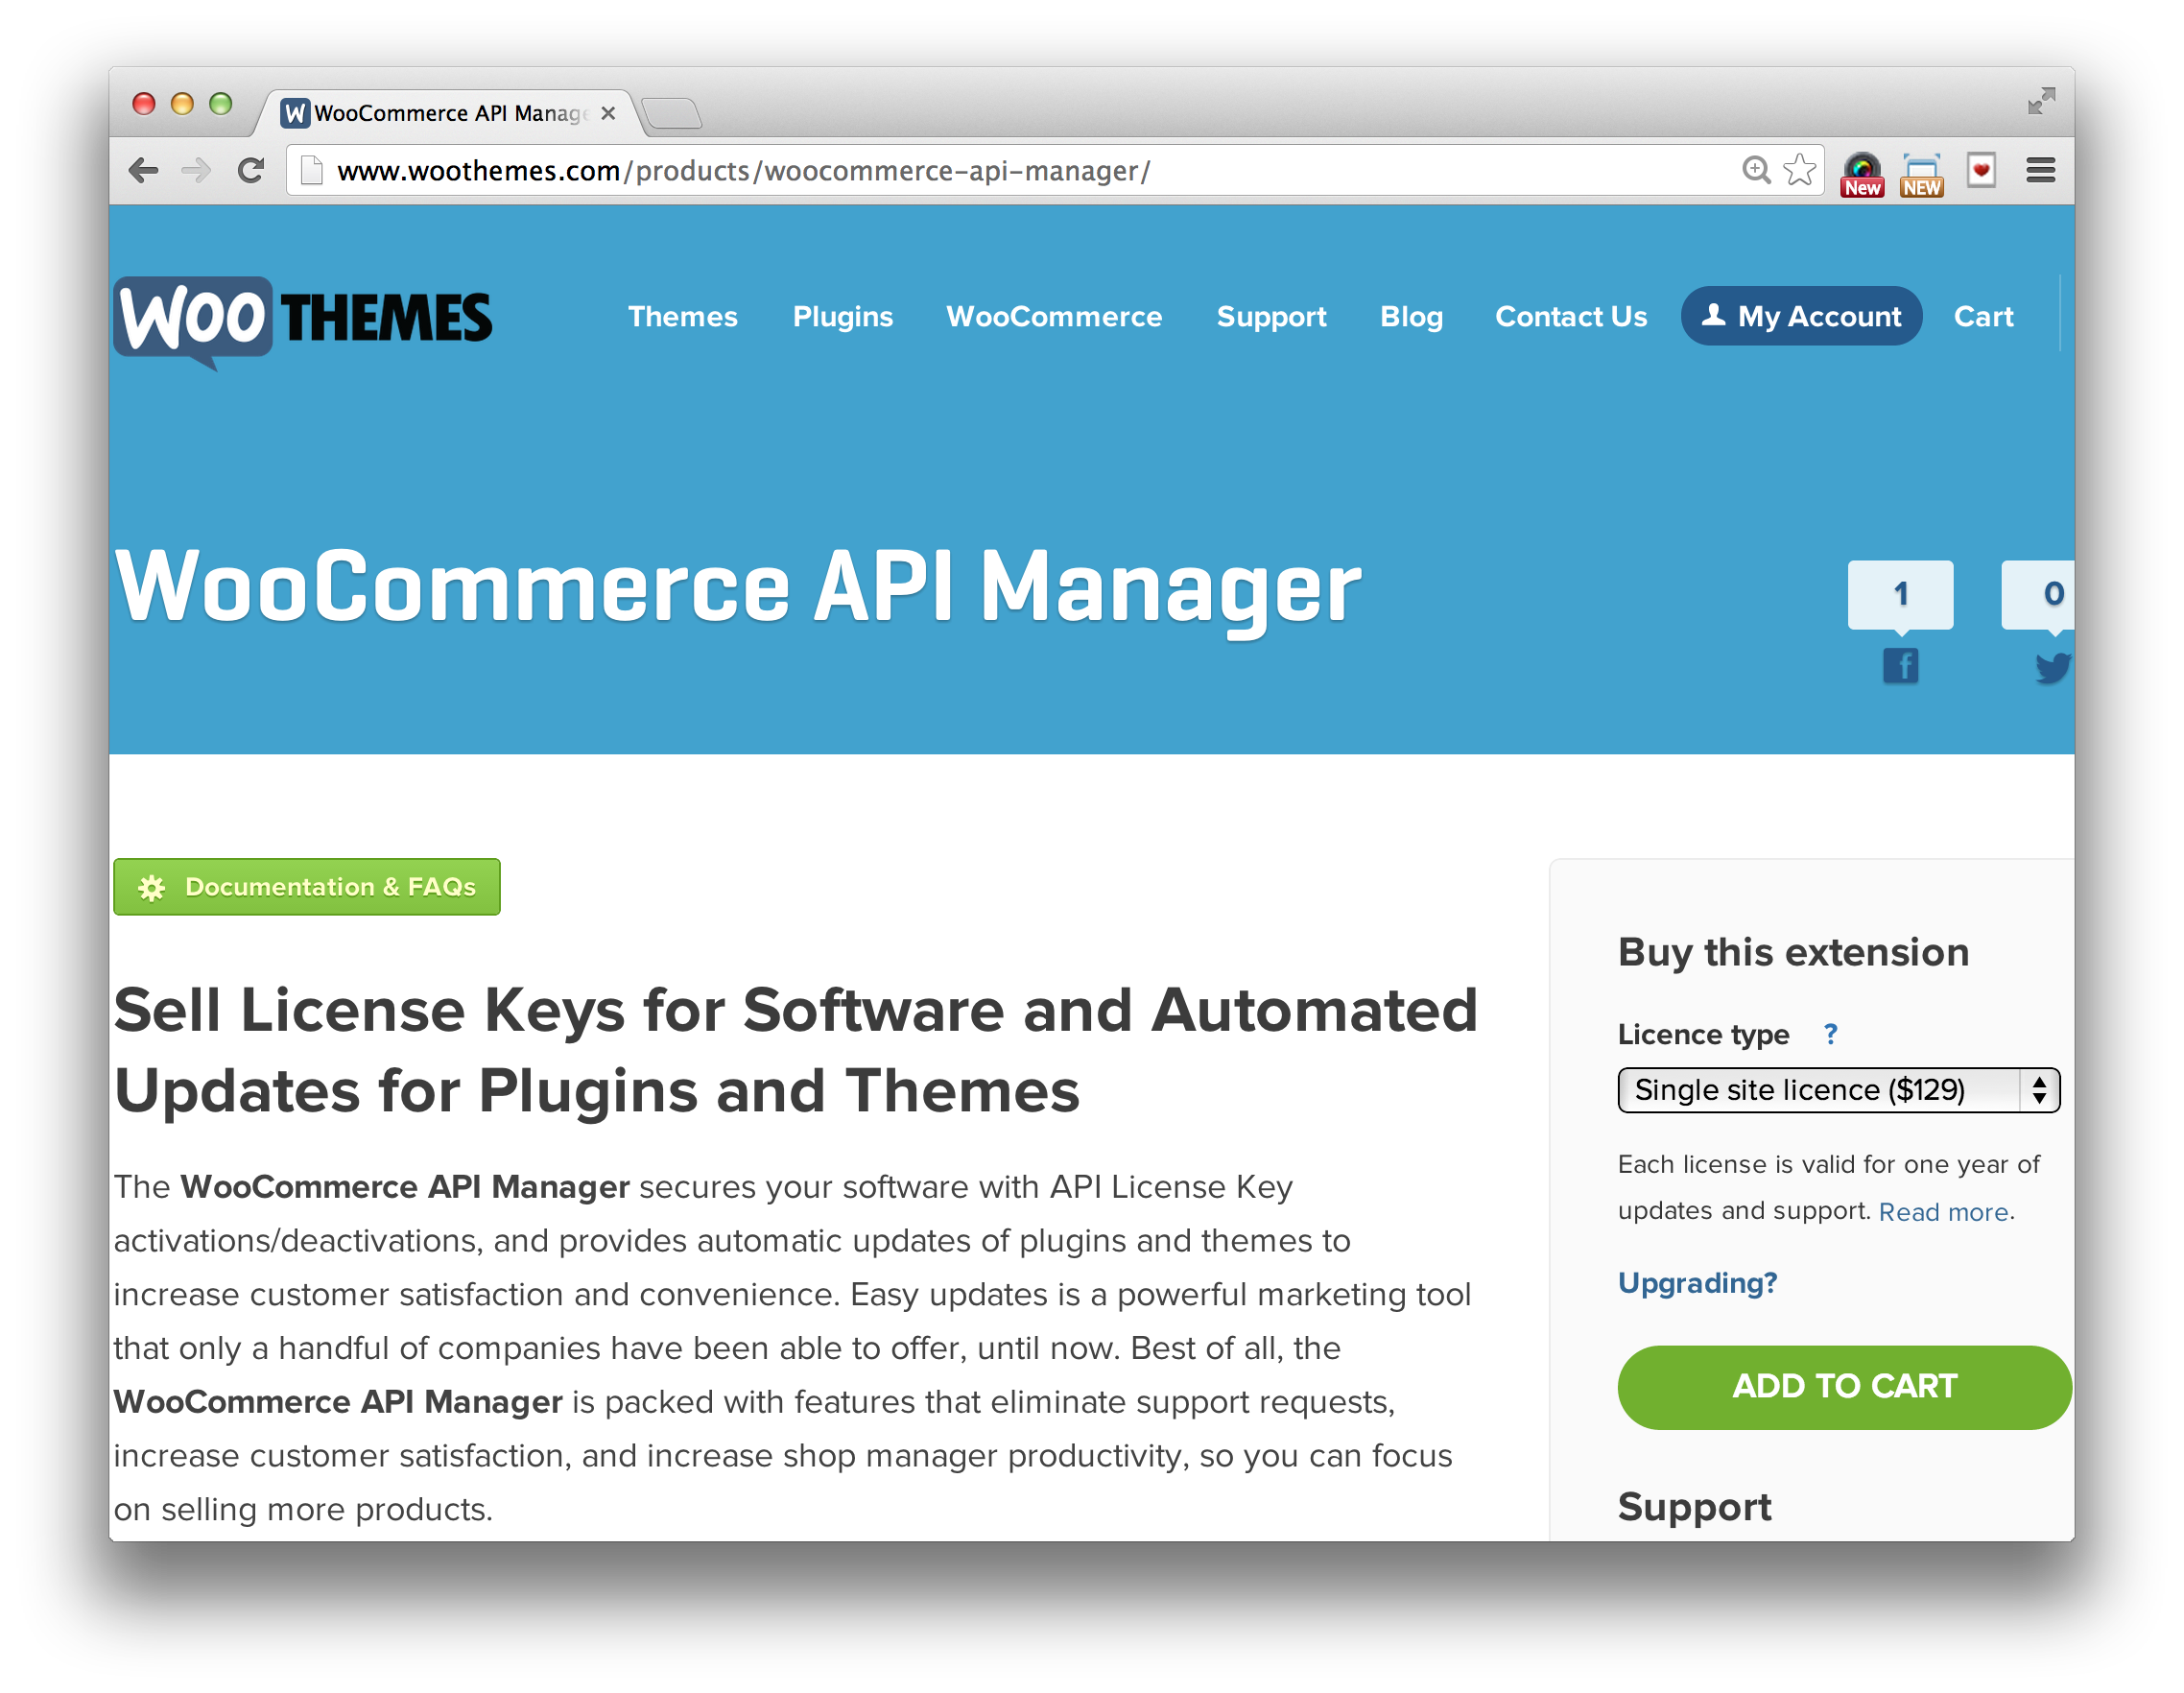
Task: Click the Sell License Keys heading
Action: coord(795,1050)
